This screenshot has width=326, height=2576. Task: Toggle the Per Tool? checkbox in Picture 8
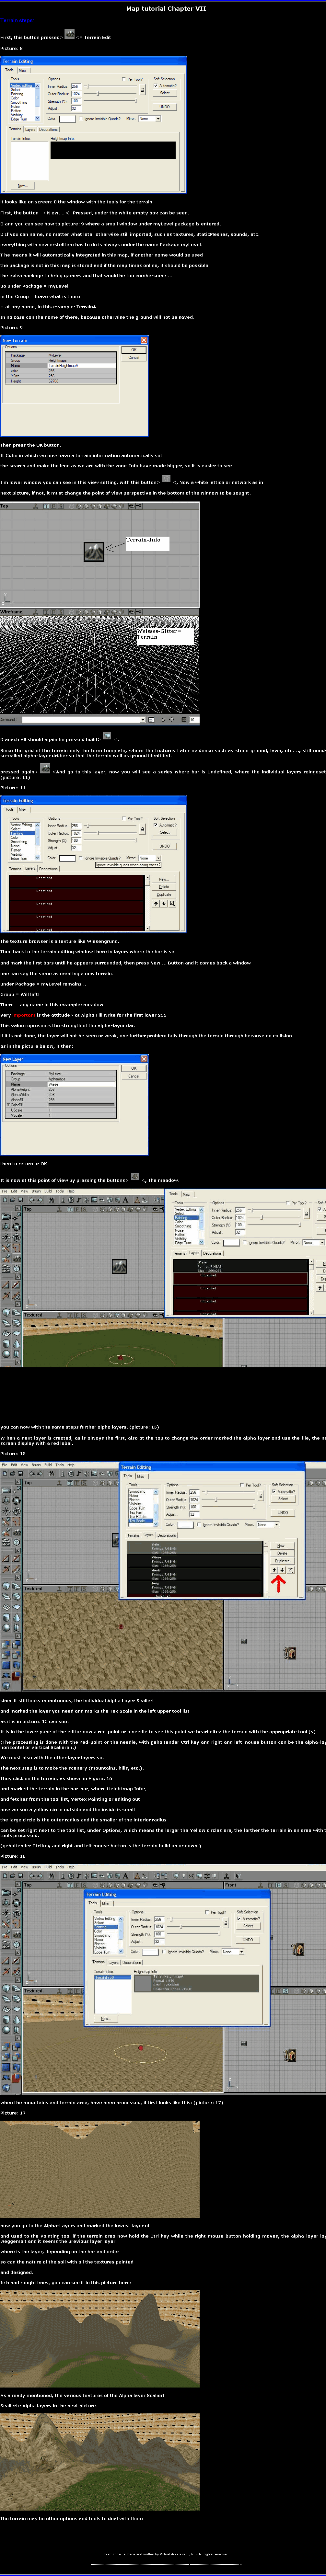point(124,79)
